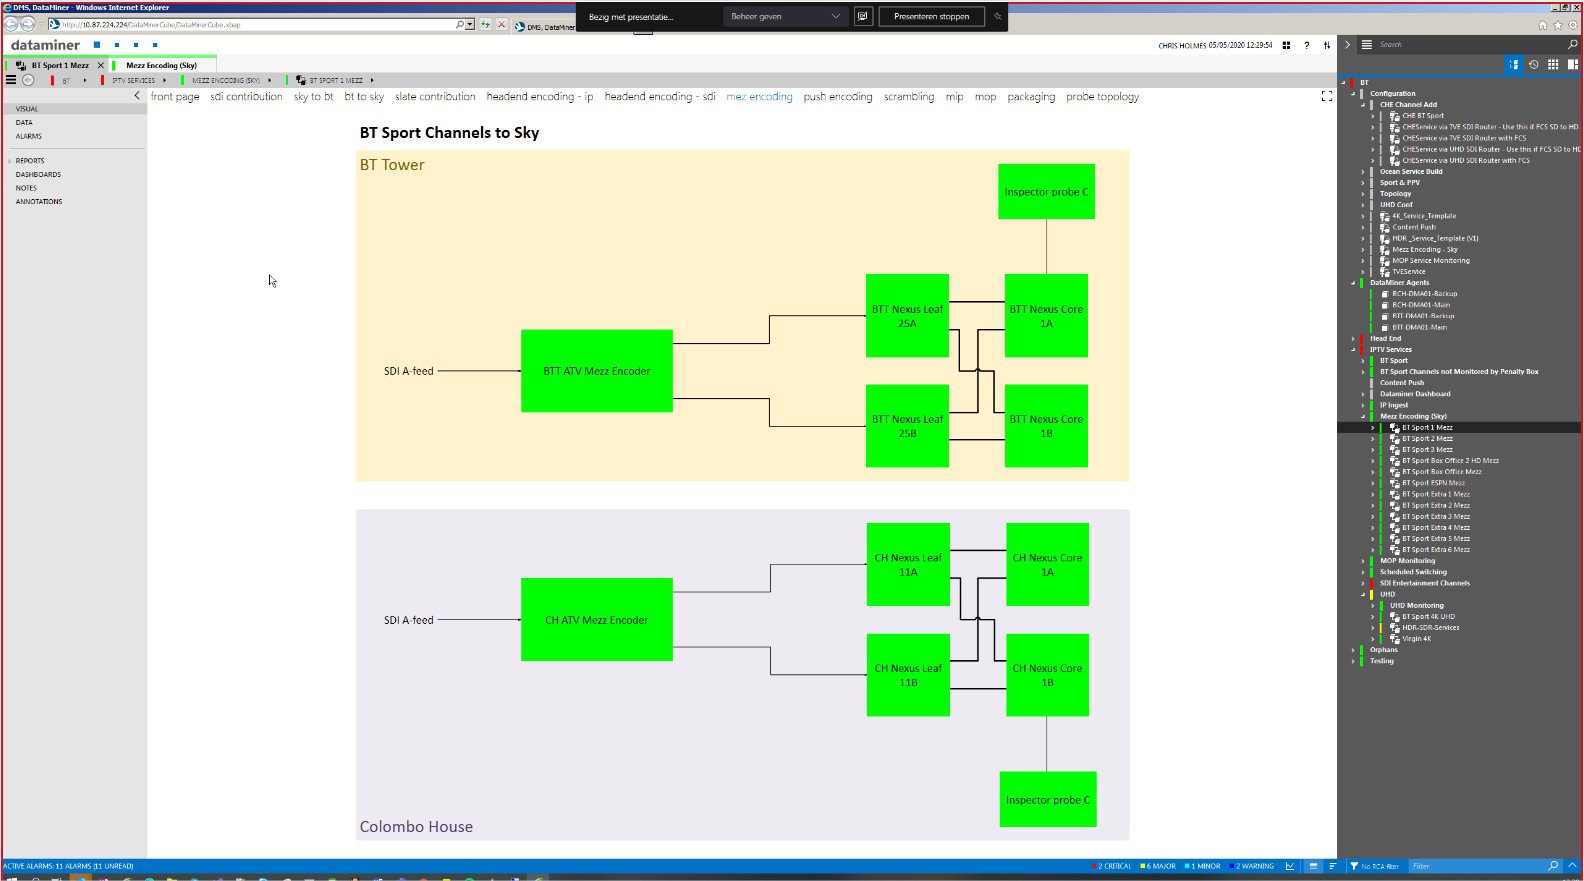1584x881 pixels.
Task: Select the split view icon in the sidebar
Action: tap(1572, 64)
